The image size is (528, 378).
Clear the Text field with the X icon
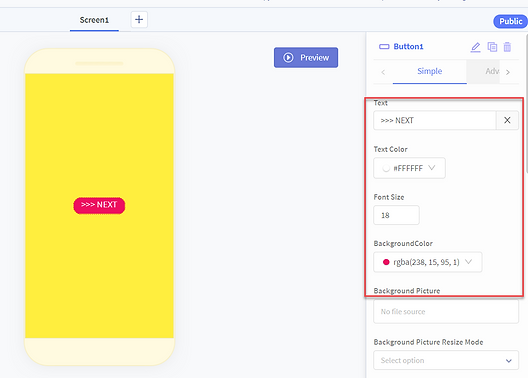(x=507, y=120)
